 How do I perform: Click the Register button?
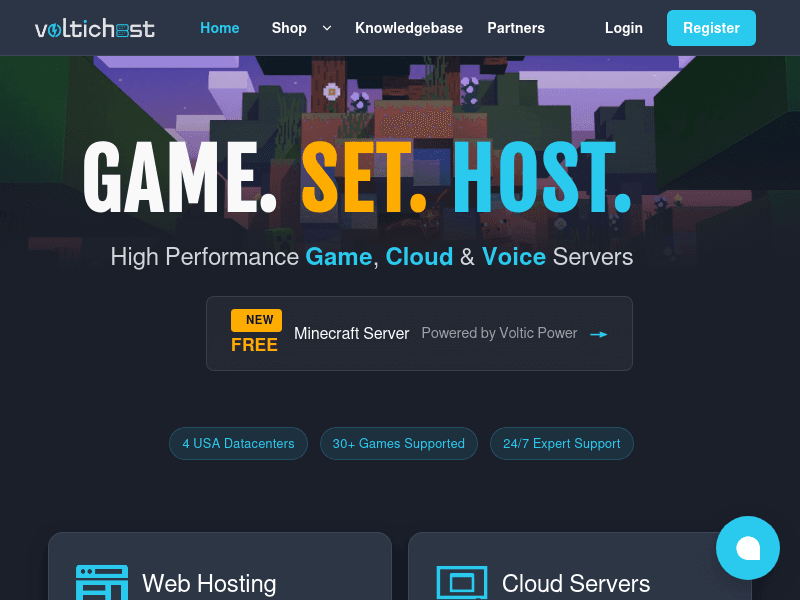[x=711, y=28]
